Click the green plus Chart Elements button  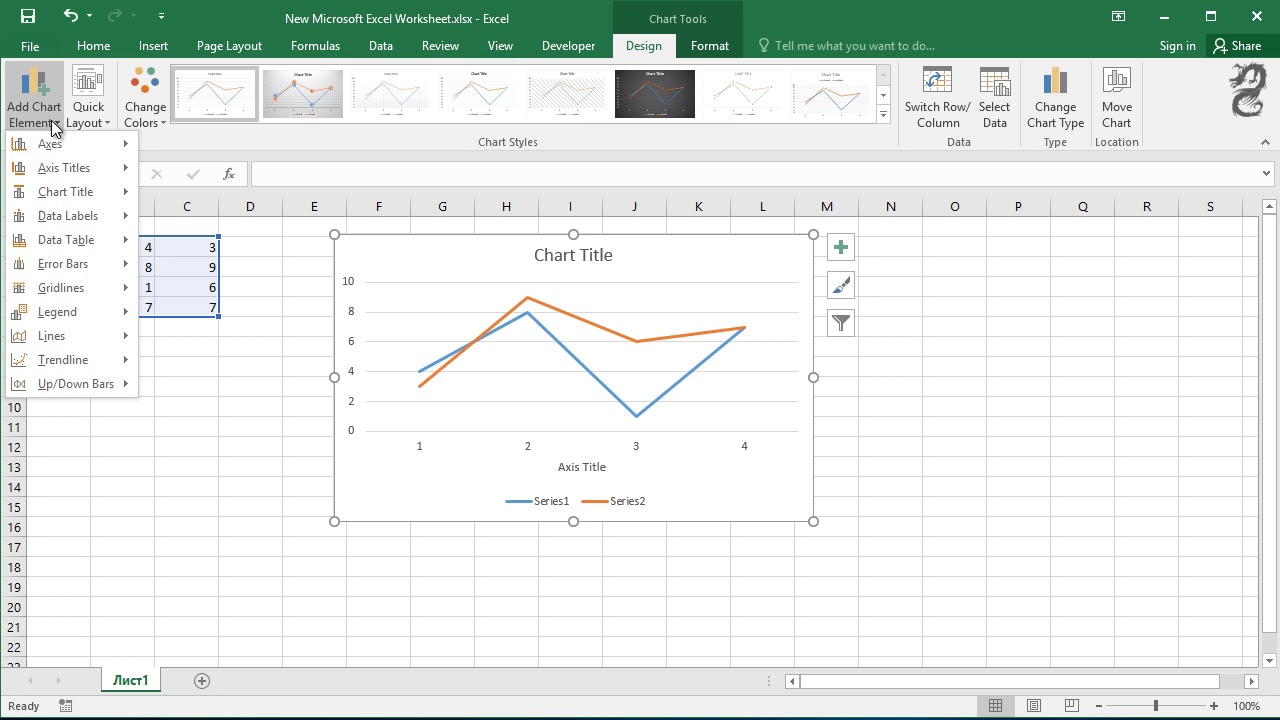click(x=841, y=248)
